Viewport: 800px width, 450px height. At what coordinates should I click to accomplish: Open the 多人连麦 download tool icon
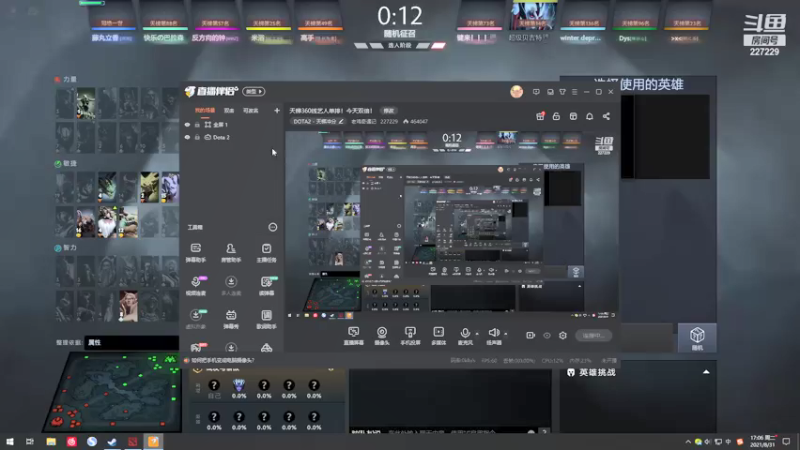[x=231, y=286]
